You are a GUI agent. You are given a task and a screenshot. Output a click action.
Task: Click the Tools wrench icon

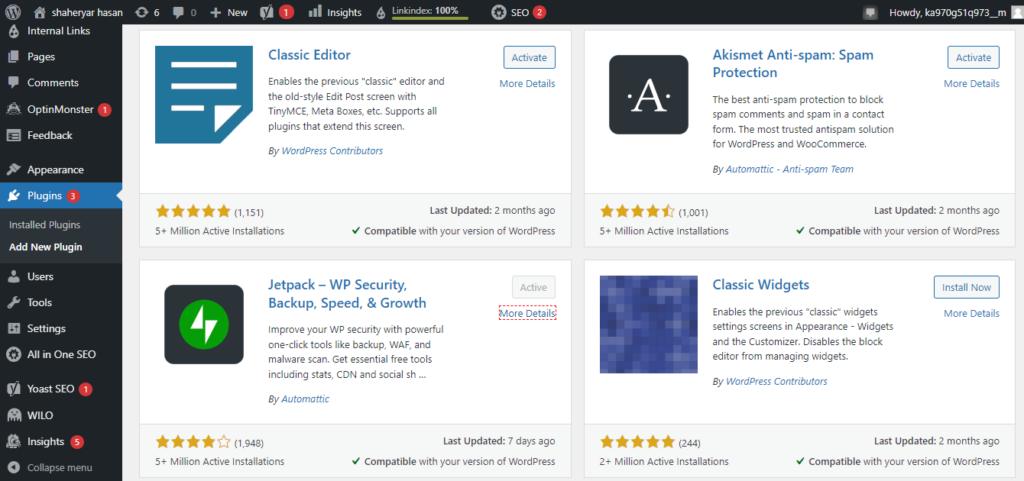(13, 302)
